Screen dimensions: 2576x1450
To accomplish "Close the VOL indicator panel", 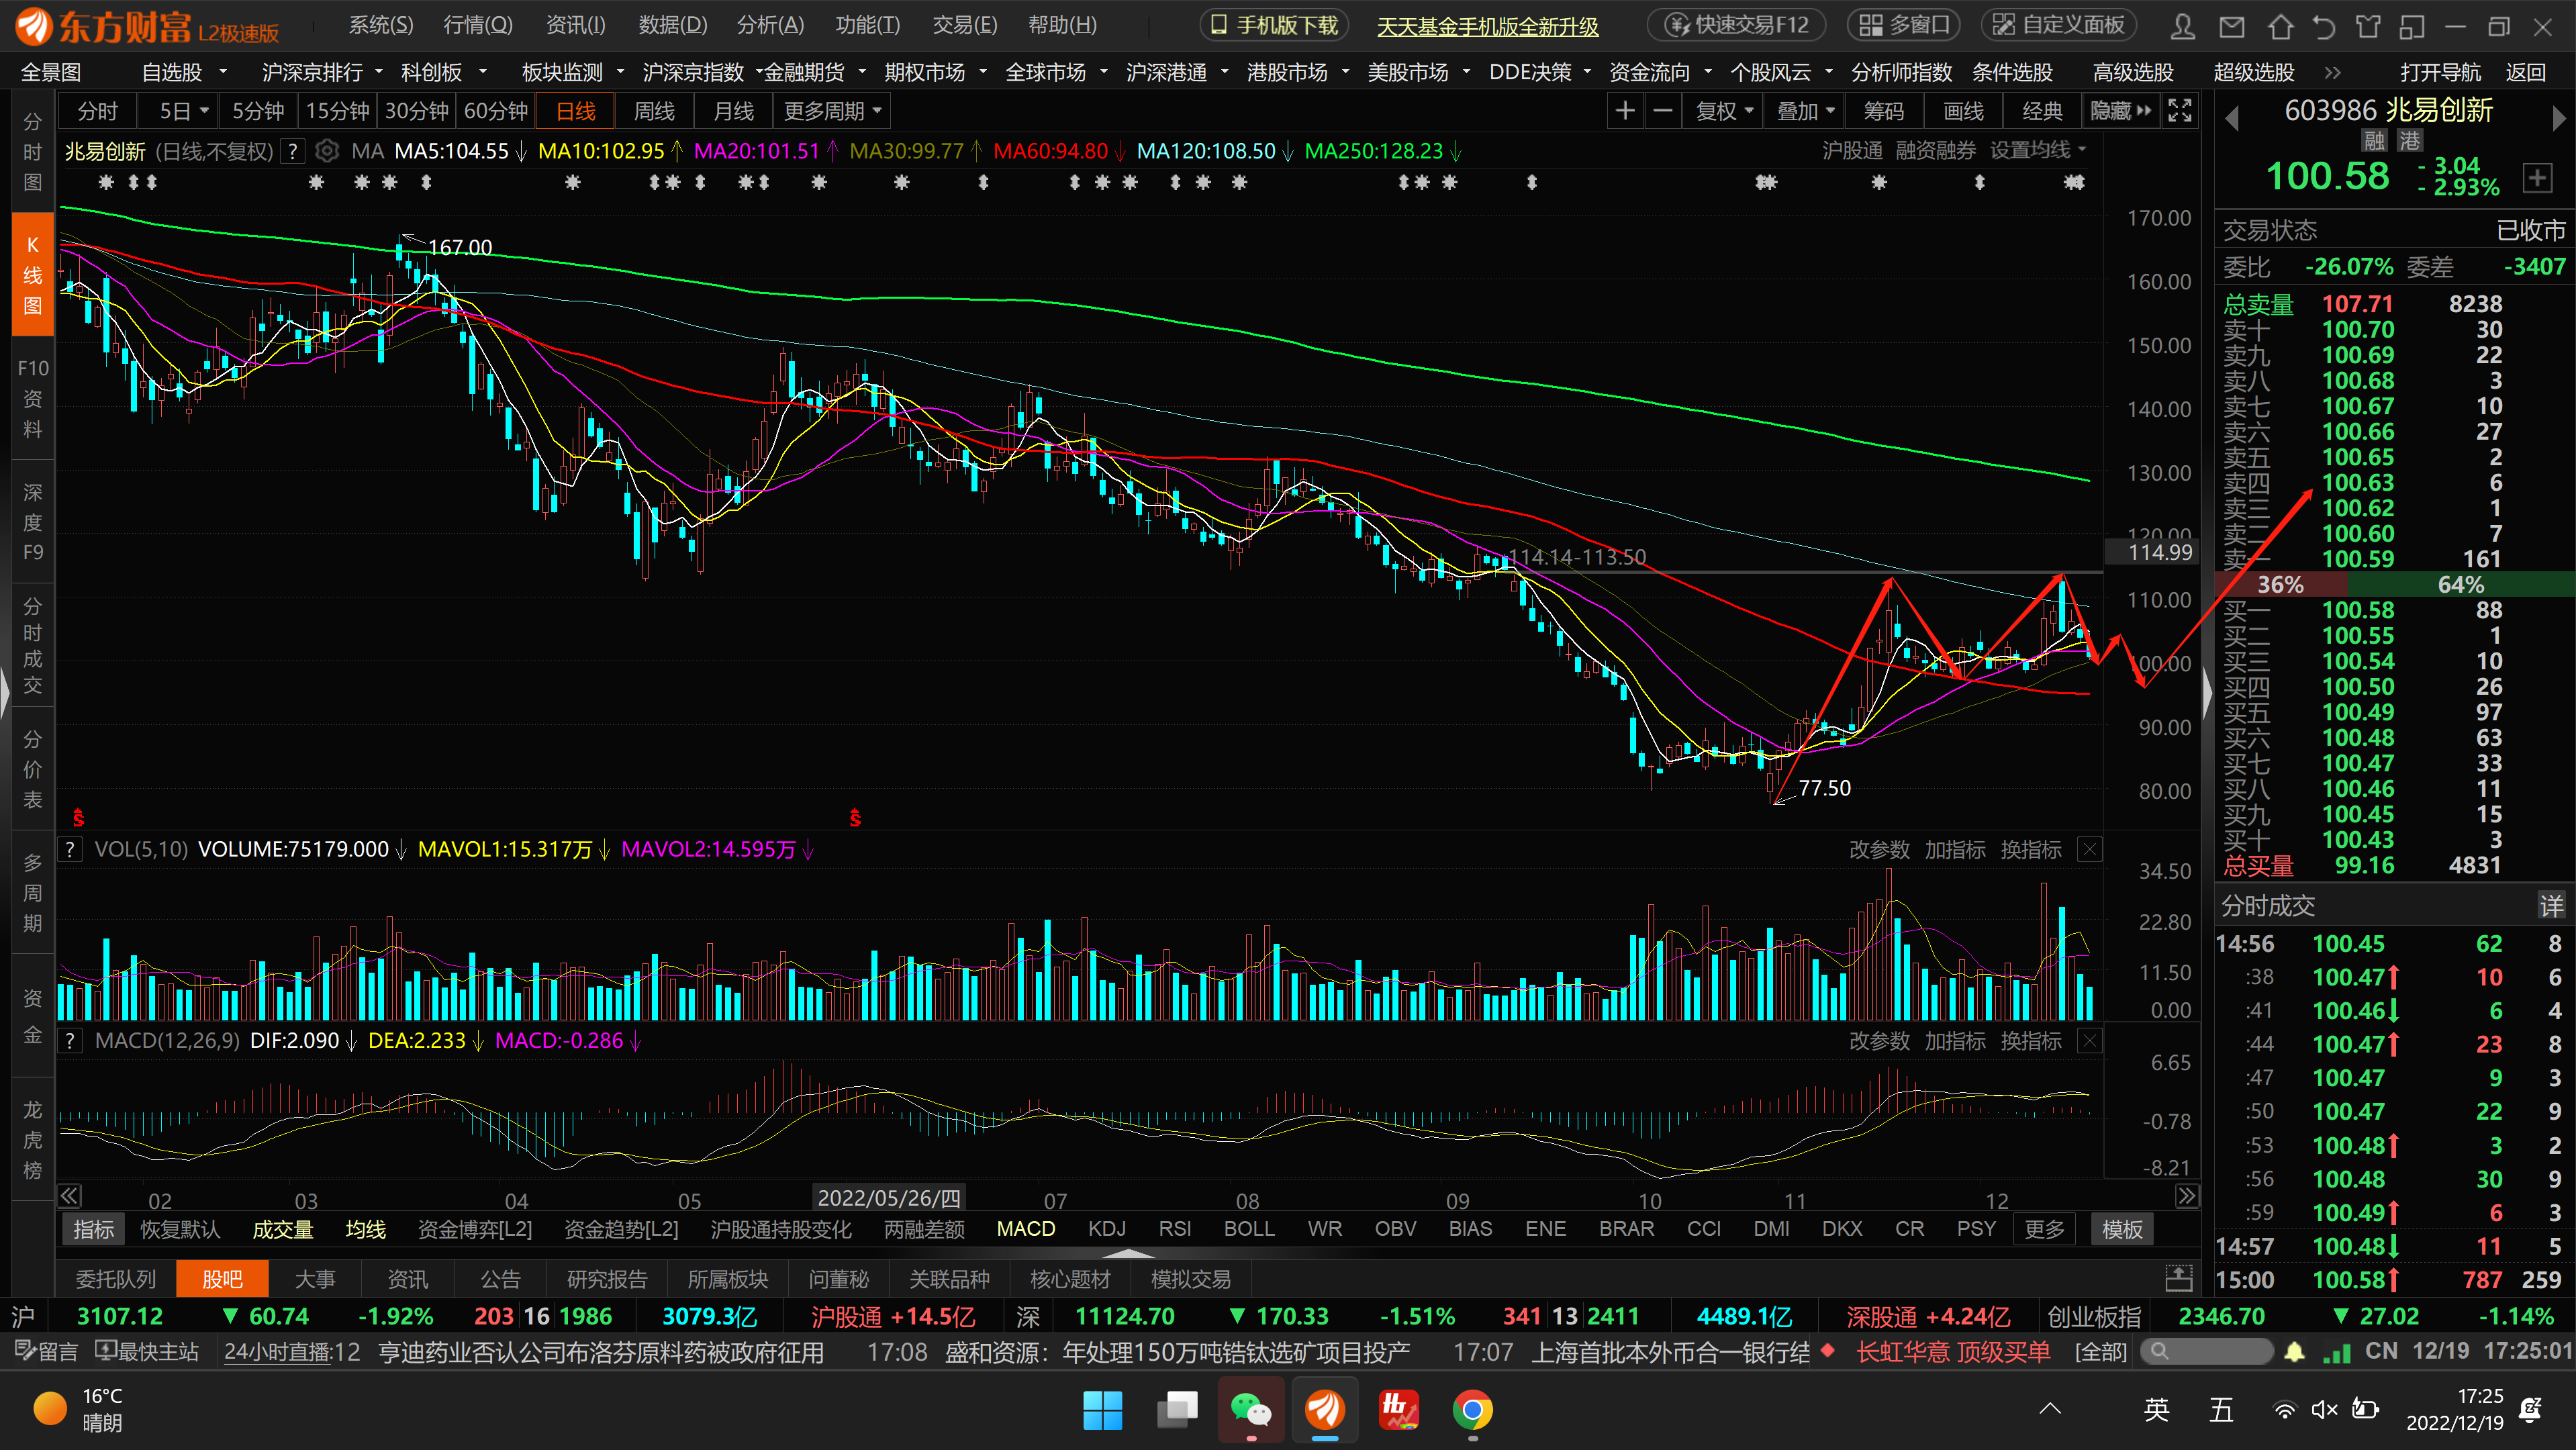I will 2090,850.
